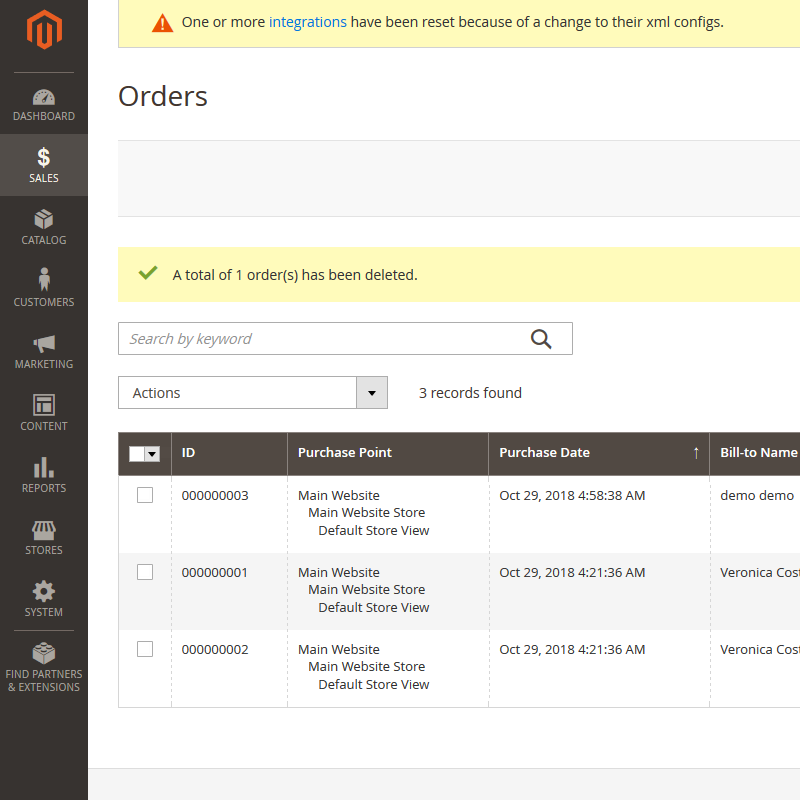Open Reports bar chart icon
This screenshot has width=800, height=800.
[43, 467]
